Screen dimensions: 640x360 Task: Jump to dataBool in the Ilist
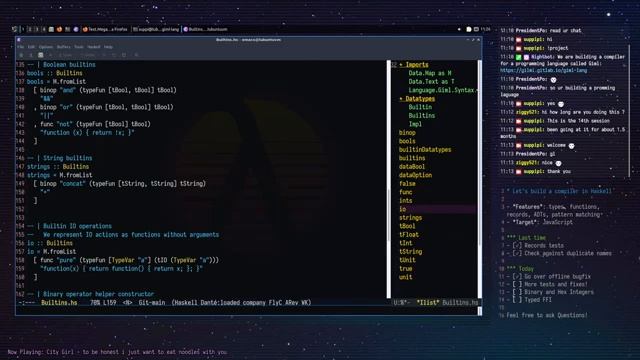coord(412,167)
